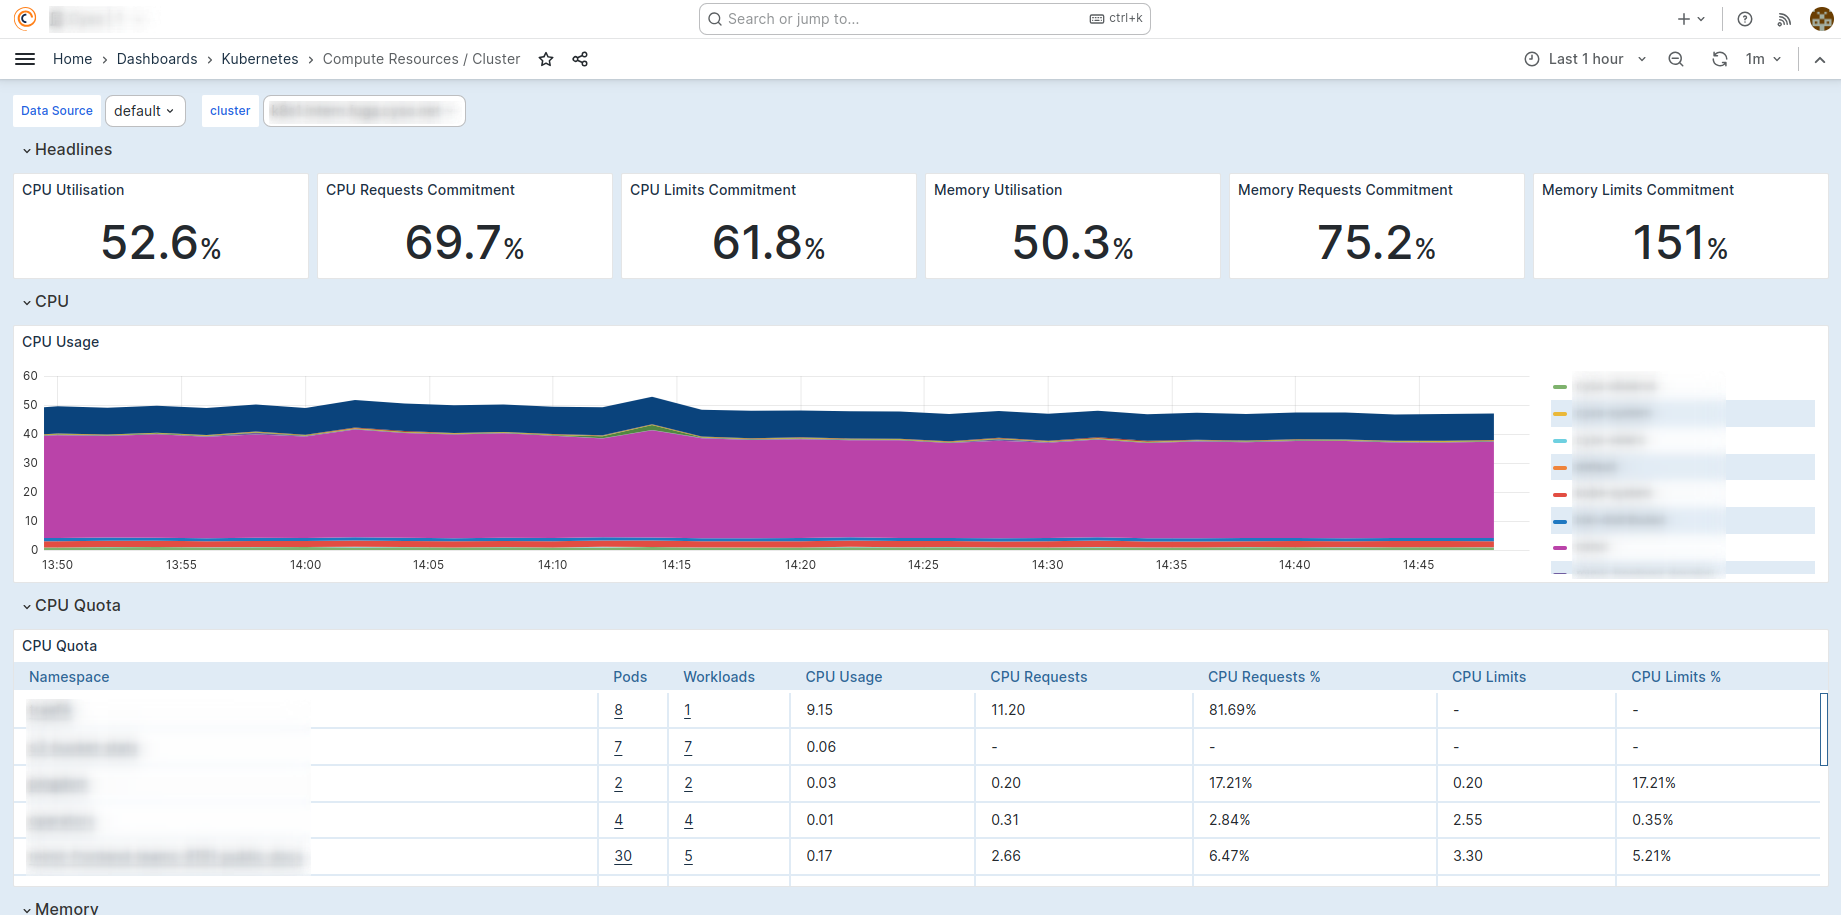1841x915 pixels.
Task: Open the help question mark icon
Action: [x=1745, y=19]
